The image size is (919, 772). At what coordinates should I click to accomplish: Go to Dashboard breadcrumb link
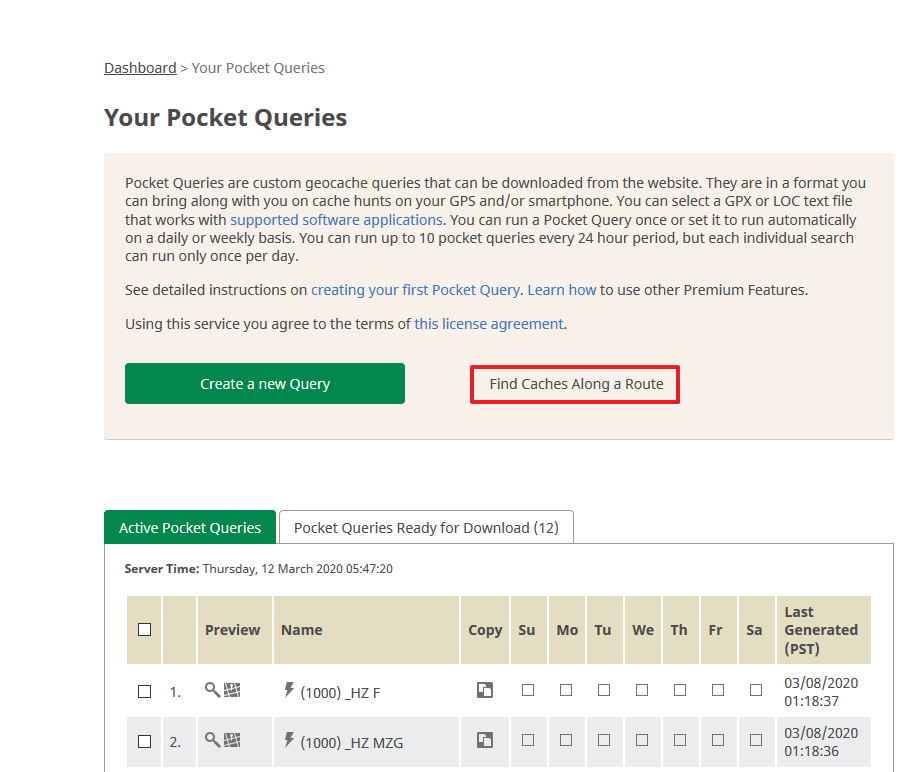140,68
